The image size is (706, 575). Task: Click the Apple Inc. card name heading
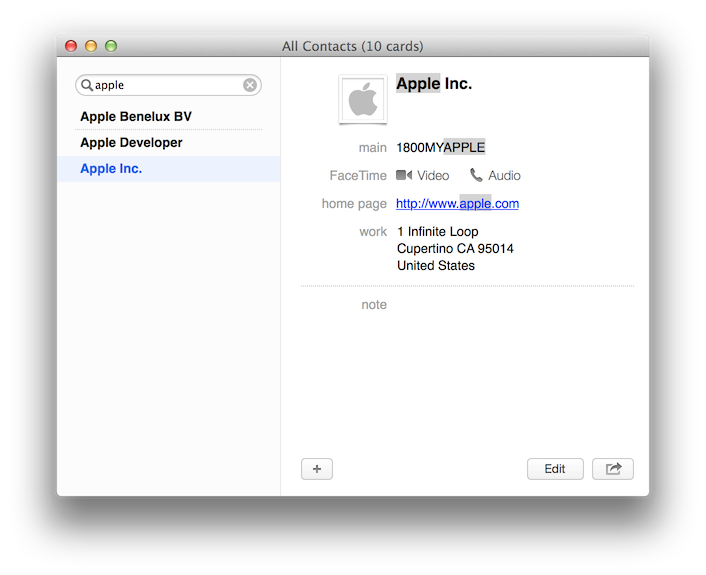pyautogui.click(x=434, y=84)
